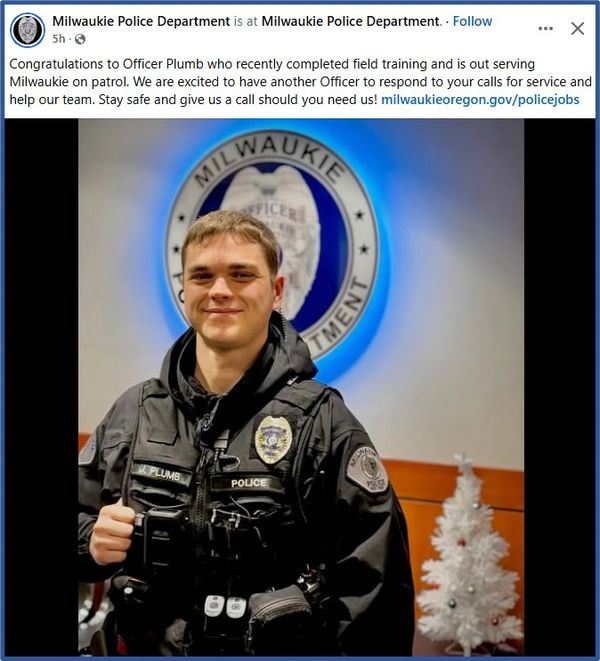
Task: Follow the Milwaukie Police Department page
Action: point(472,21)
